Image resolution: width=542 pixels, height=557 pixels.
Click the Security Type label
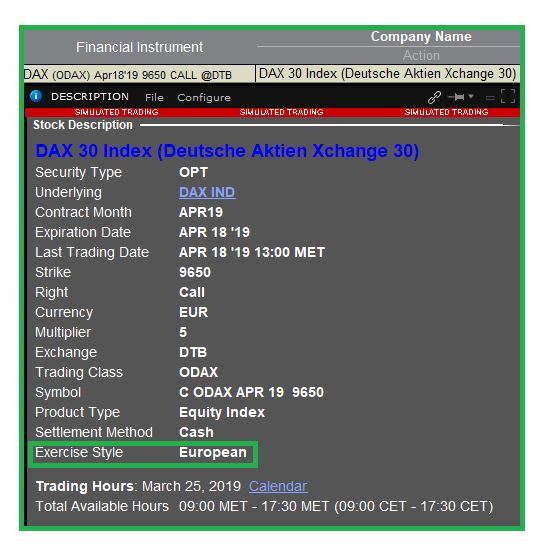78,172
